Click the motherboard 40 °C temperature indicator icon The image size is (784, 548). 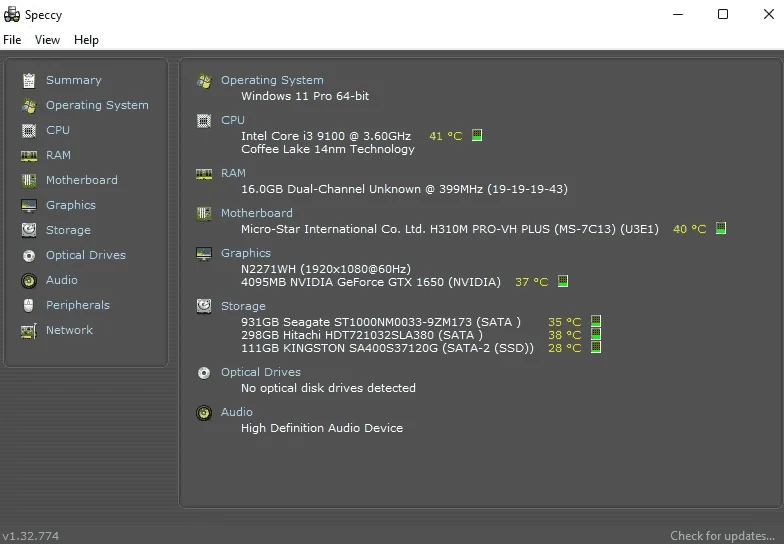tap(720, 228)
